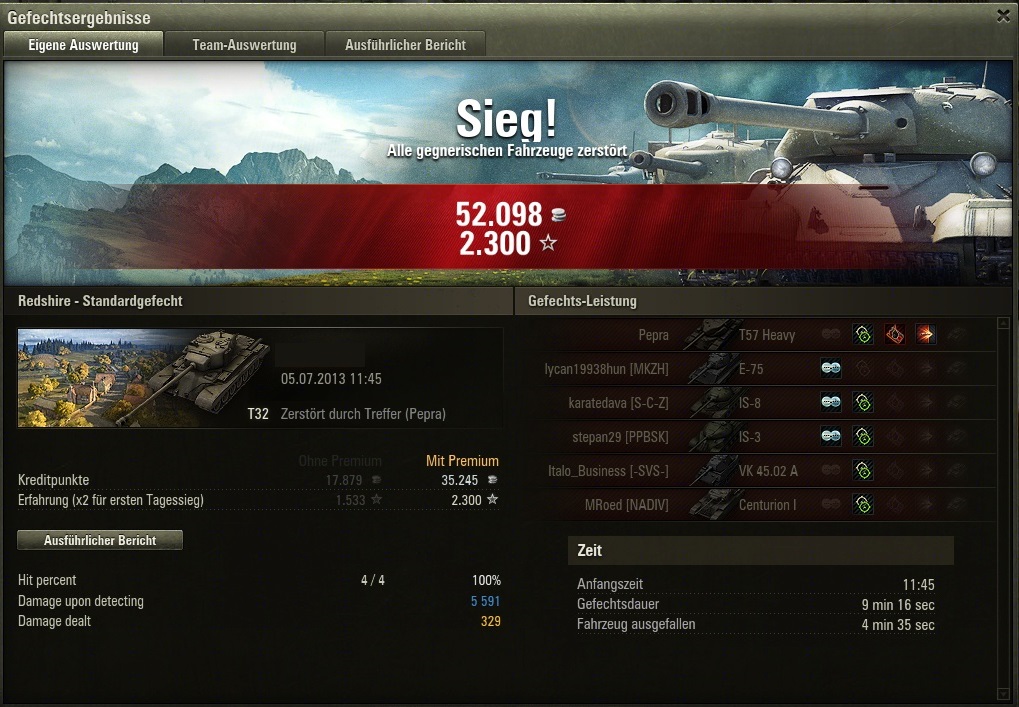
Task: Click the Mit Premium column header
Action: (x=462, y=461)
